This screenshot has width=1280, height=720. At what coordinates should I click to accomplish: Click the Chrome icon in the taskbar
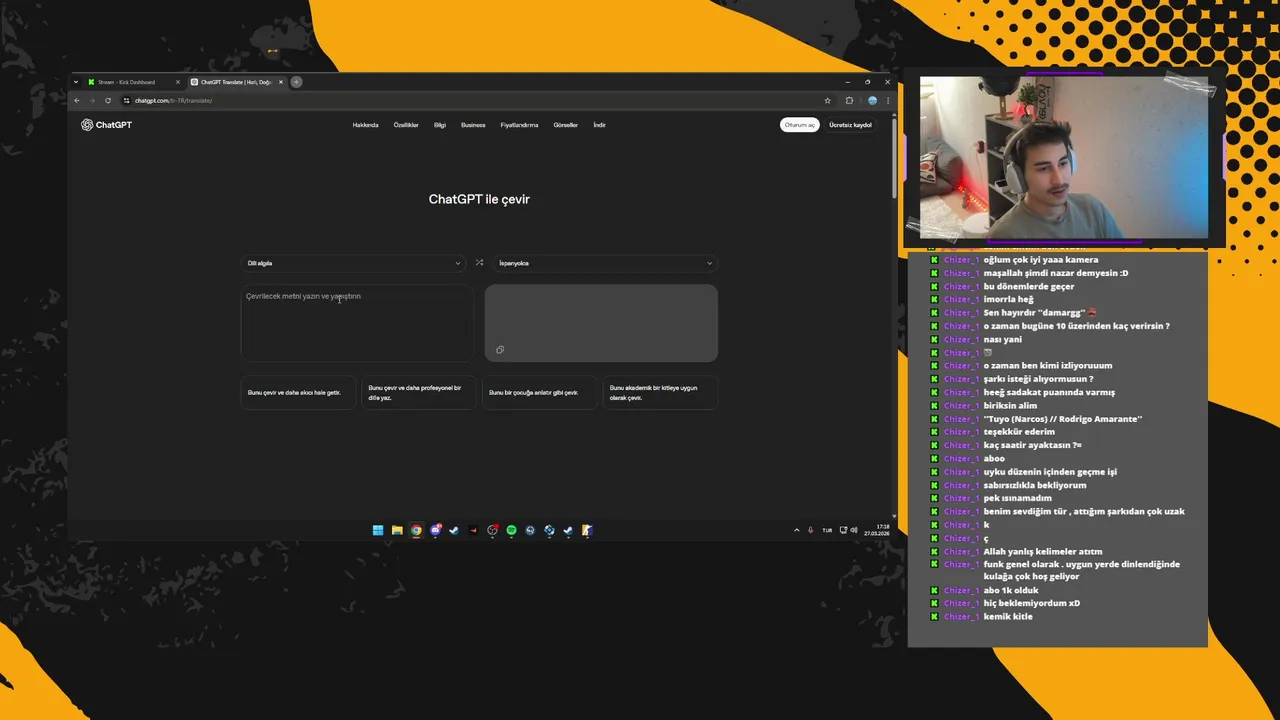[x=416, y=530]
